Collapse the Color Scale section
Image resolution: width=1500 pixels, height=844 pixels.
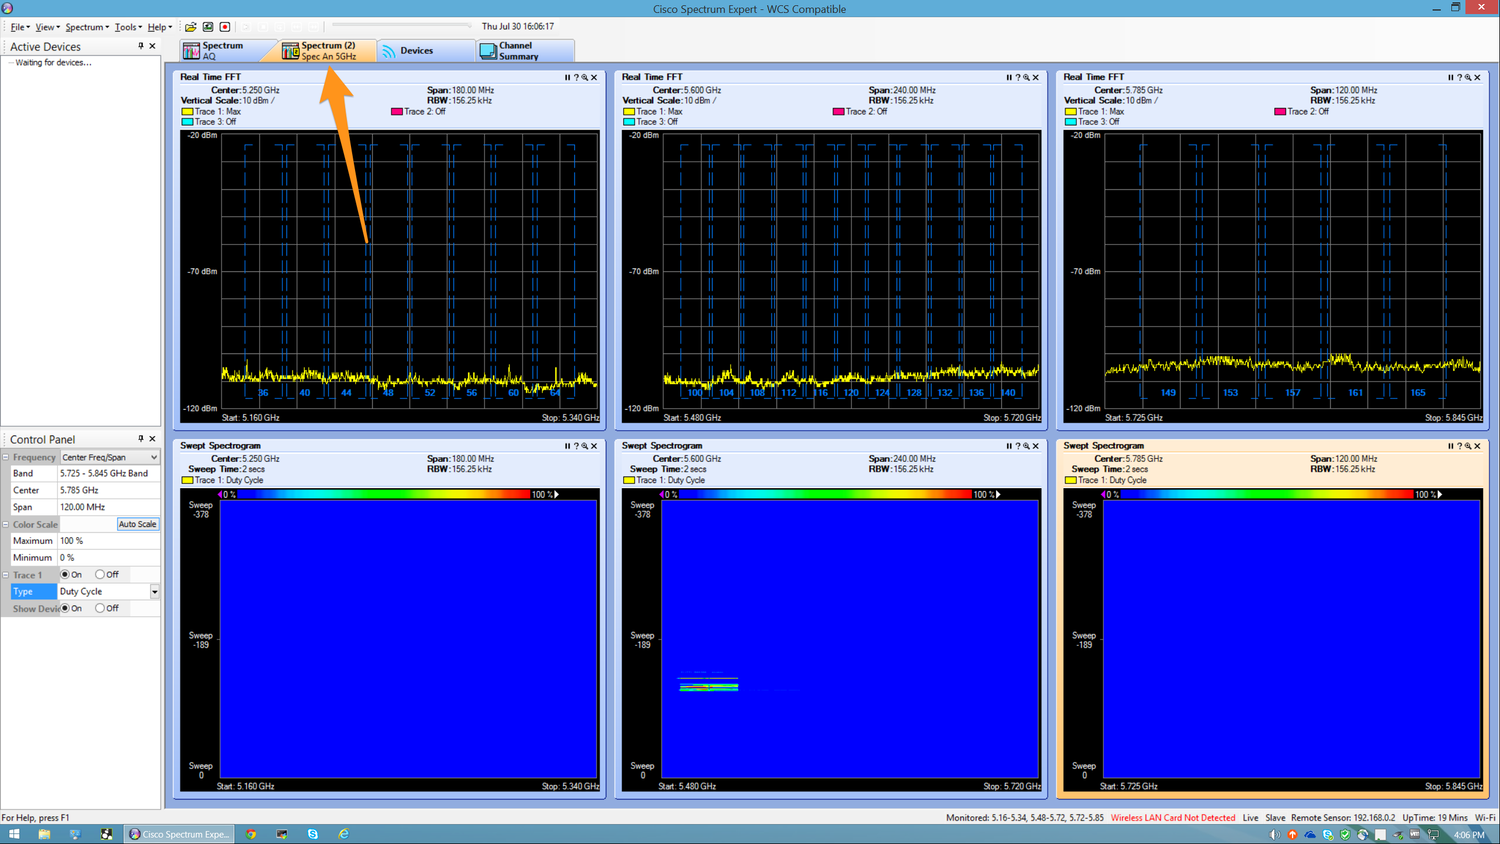5,524
